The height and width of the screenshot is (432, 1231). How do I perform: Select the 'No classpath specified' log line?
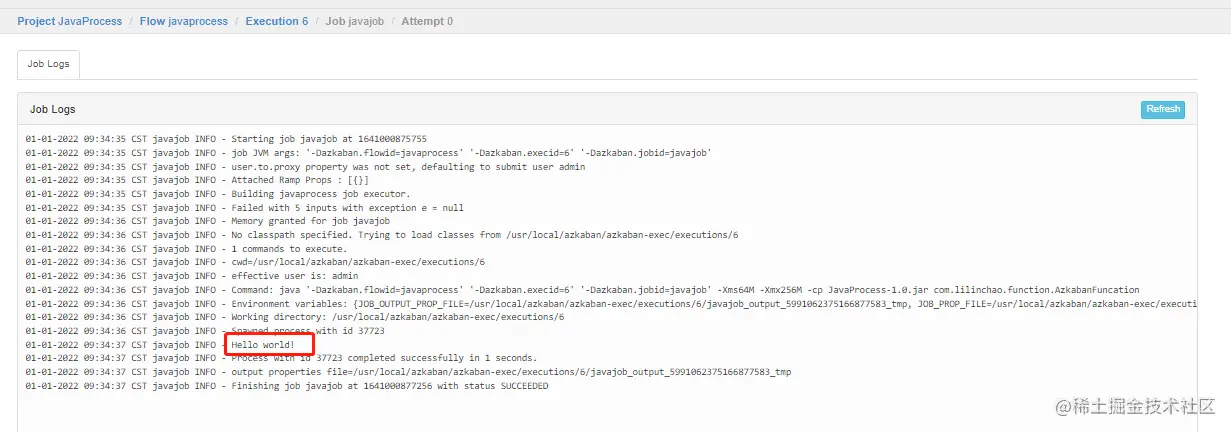[382, 235]
